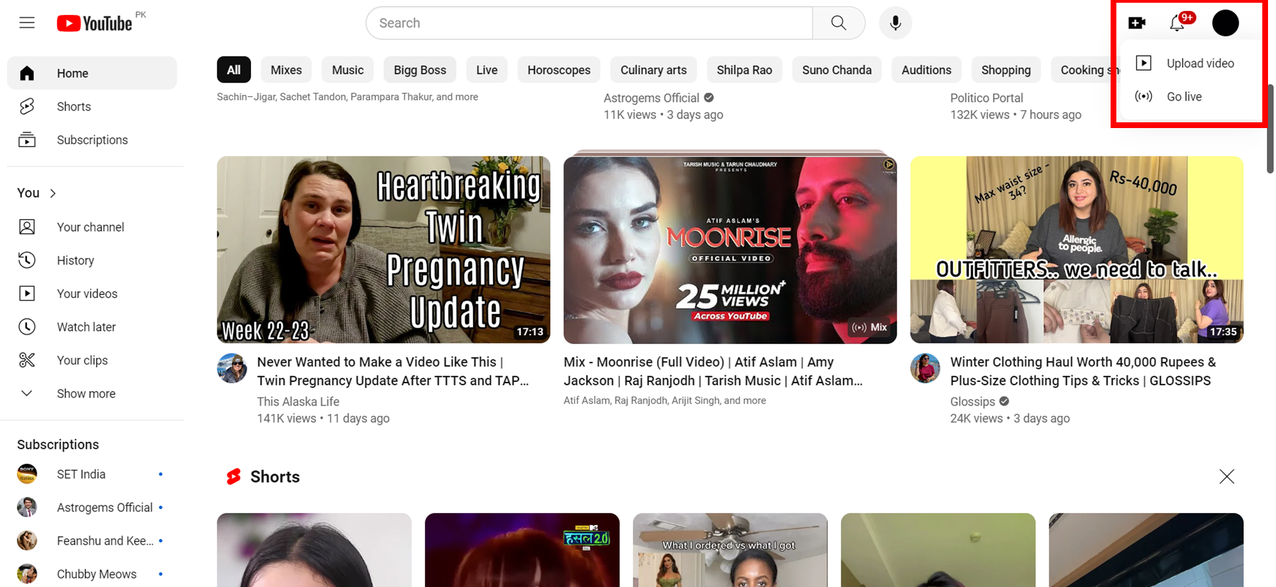
Task: Select the Mixes filter chip
Action: 286,70
